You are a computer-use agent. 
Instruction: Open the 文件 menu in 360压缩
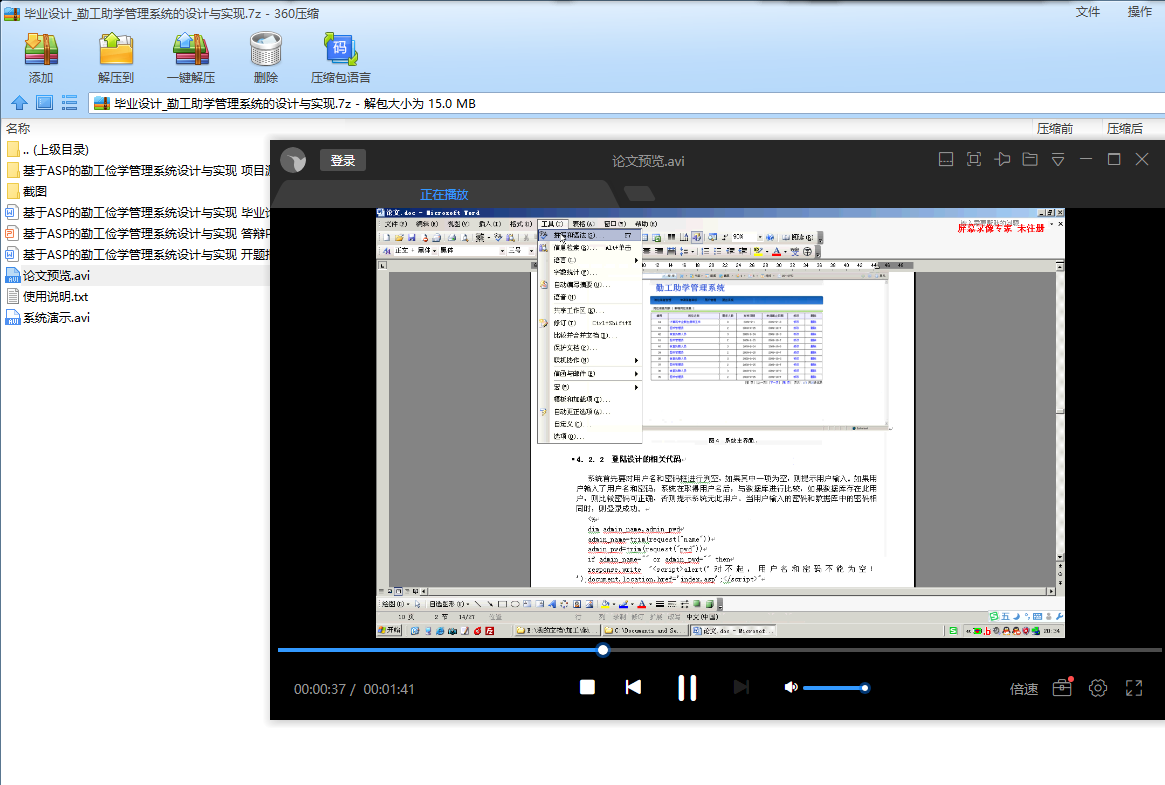tap(1088, 12)
